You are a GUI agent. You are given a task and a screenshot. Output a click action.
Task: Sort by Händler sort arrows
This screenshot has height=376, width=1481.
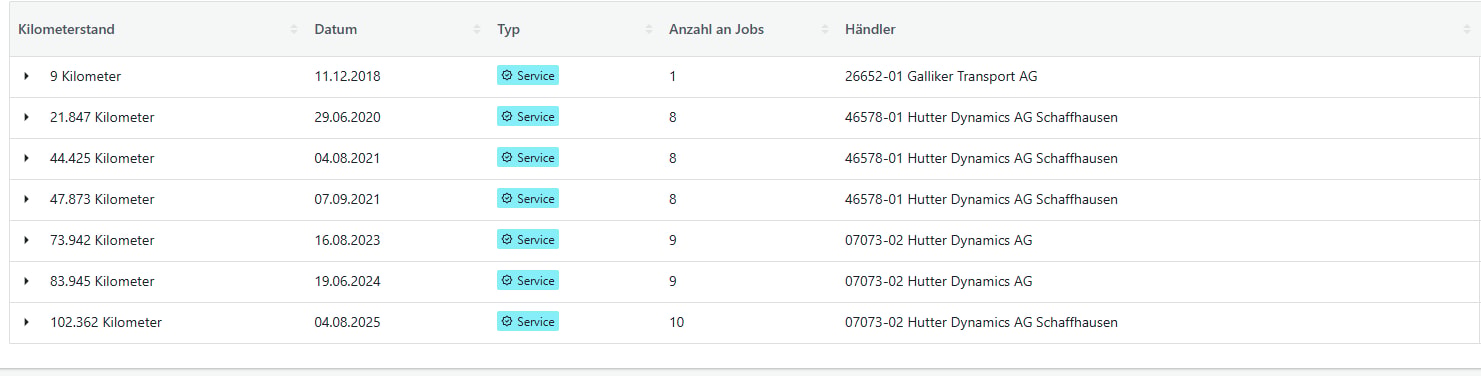click(x=1466, y=29)
